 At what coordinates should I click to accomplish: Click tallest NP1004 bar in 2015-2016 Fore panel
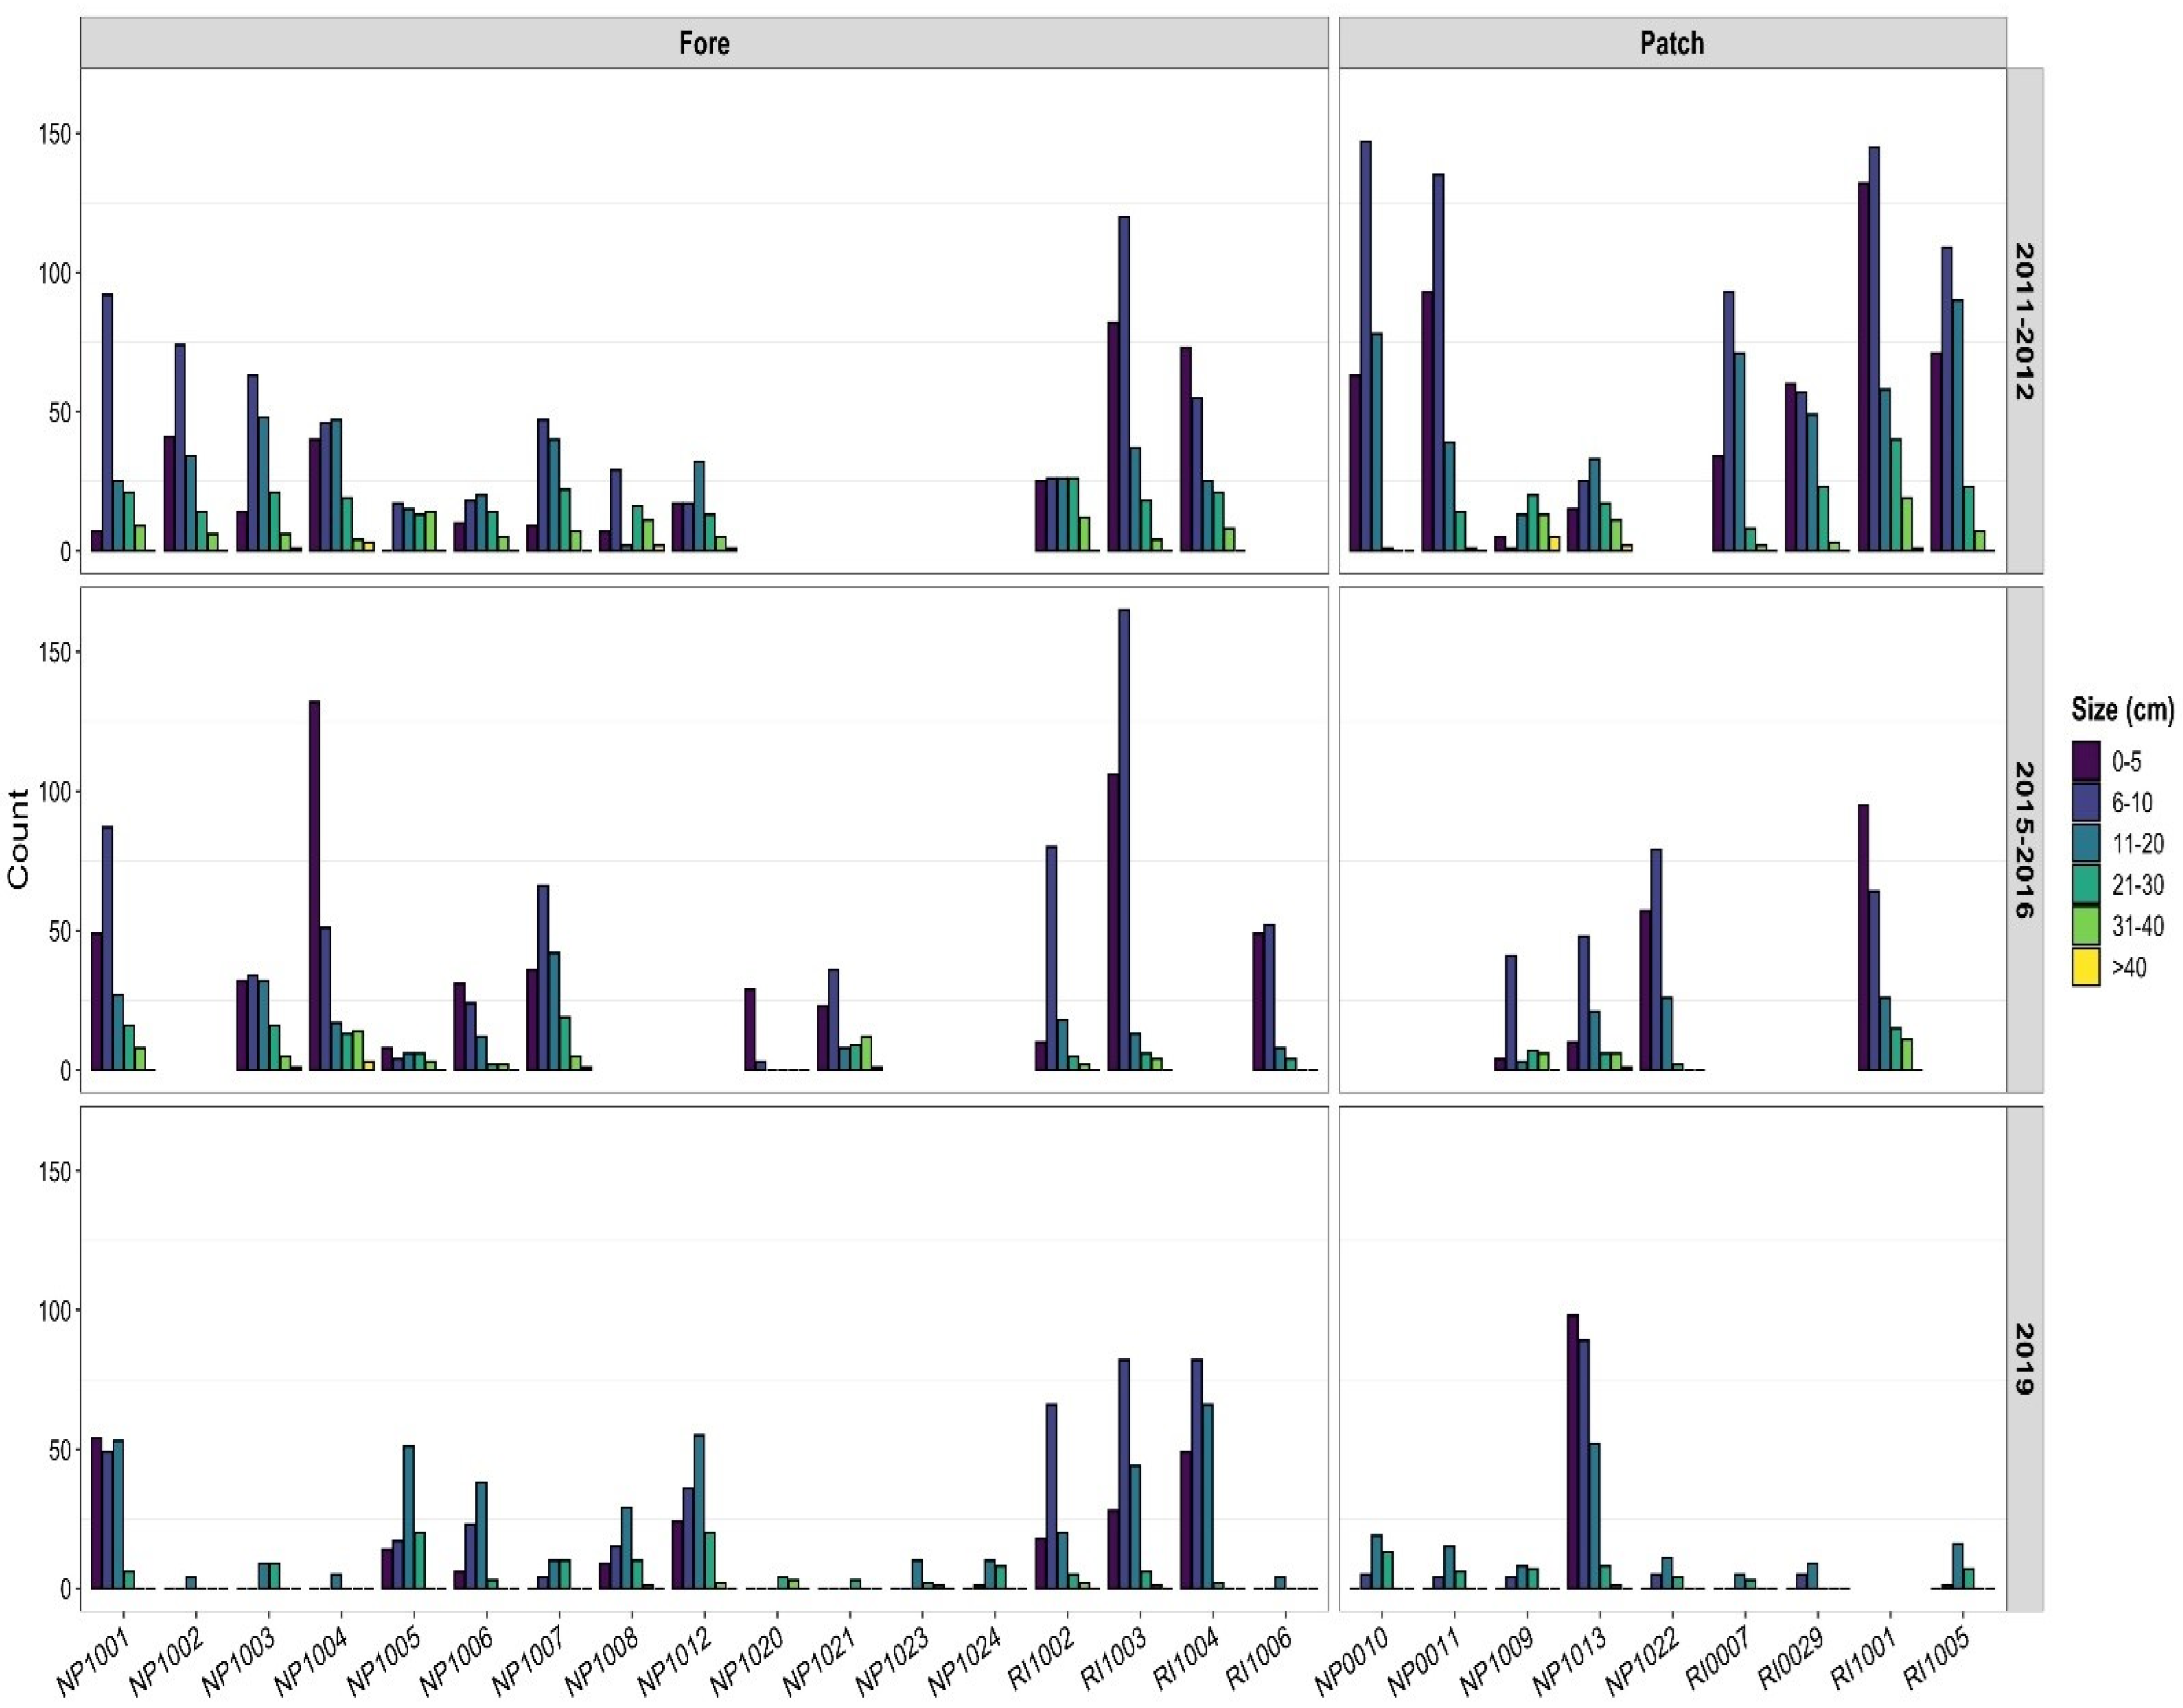(315, 885)
